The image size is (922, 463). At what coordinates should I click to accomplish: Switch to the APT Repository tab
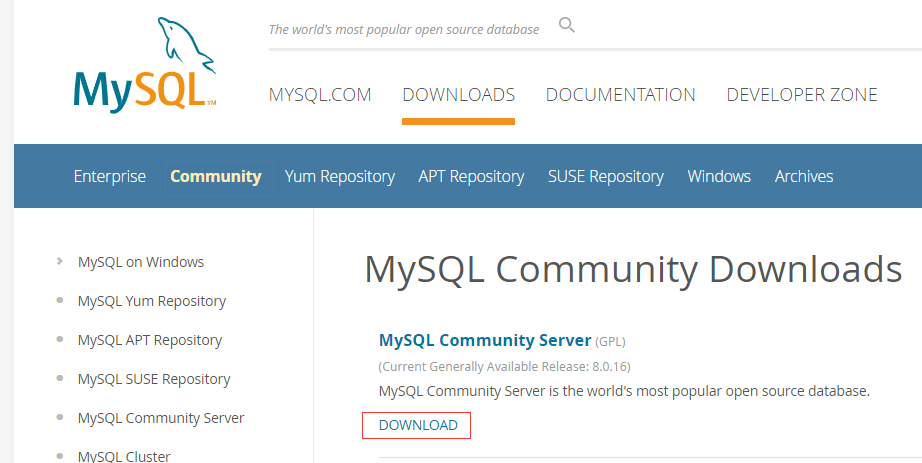point(471,176)
